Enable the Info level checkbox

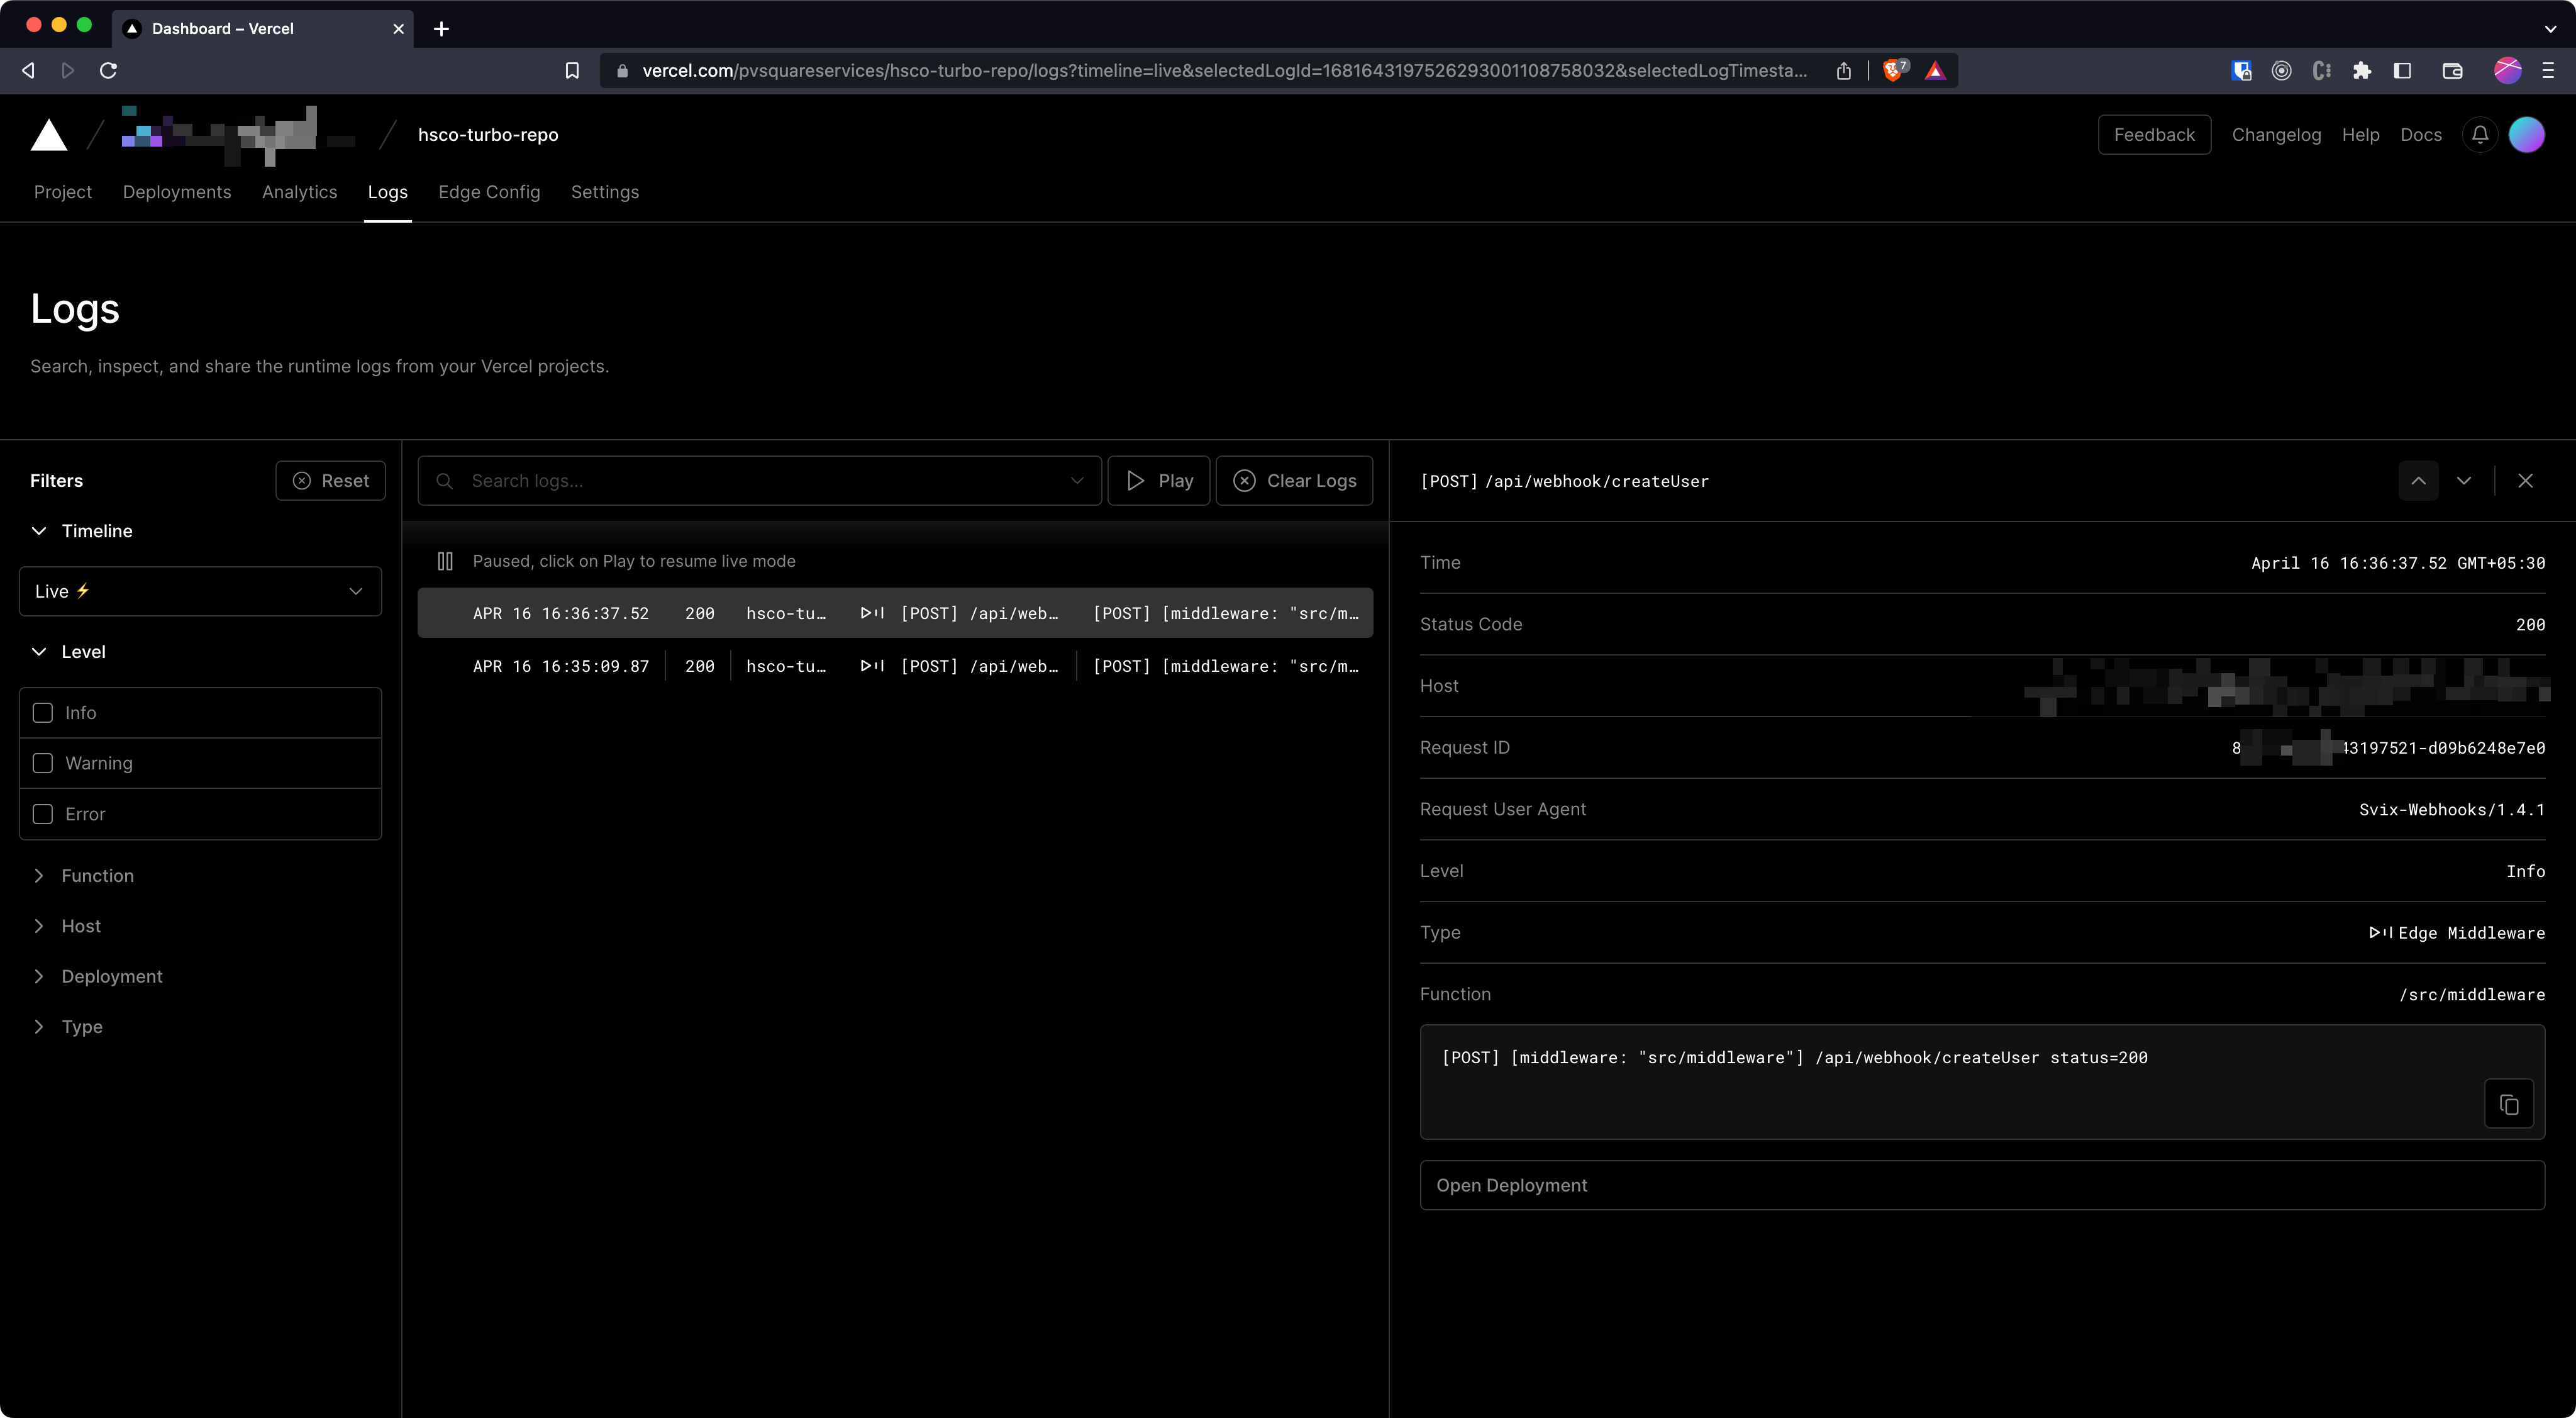(43, 713)
